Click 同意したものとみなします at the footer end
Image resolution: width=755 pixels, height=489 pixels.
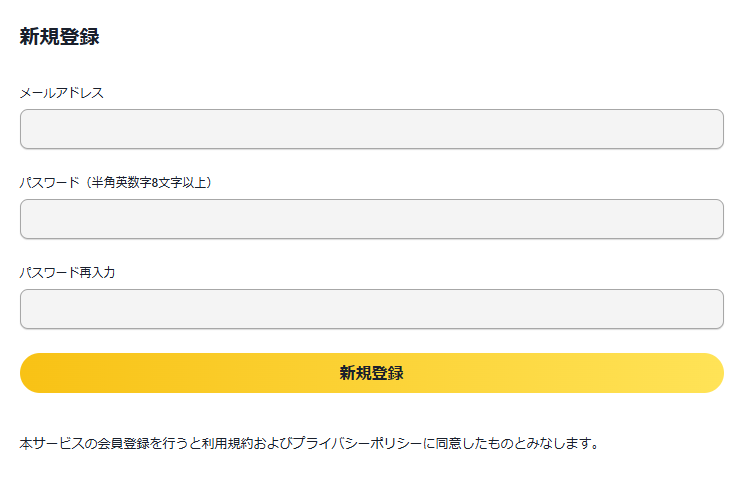[x=515, y=442]
